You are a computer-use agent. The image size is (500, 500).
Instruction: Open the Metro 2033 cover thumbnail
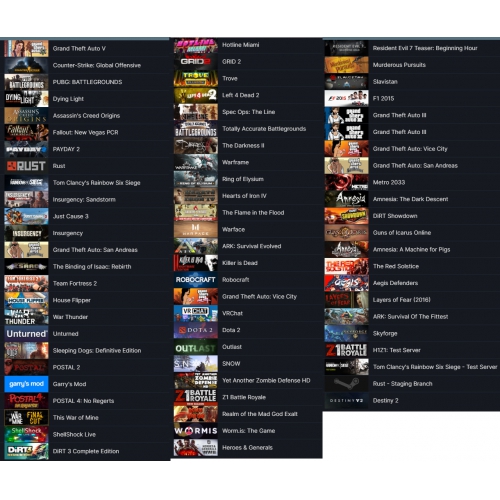point(346,182)
